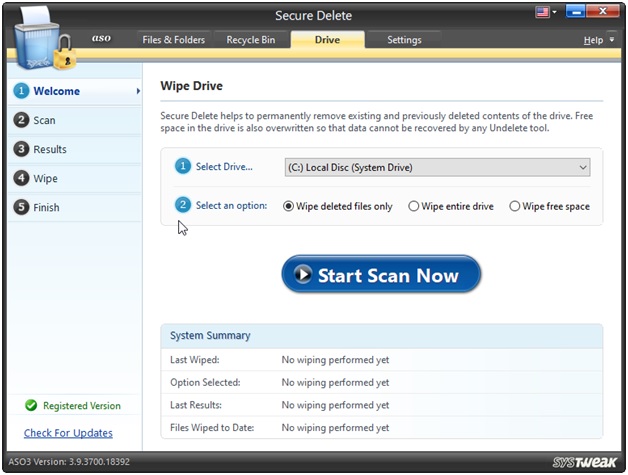Click the Select an option label
628x475 pixels.
coord(231,205)
